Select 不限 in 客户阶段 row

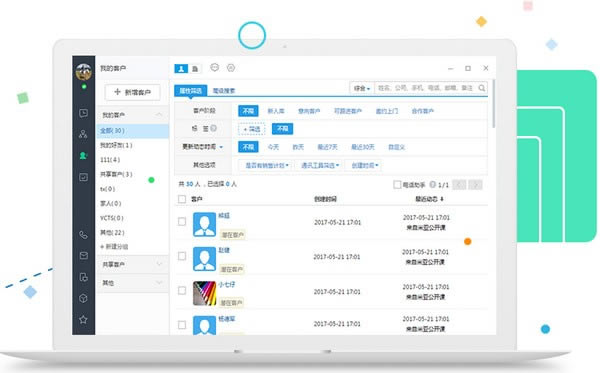tap(248, 111)
